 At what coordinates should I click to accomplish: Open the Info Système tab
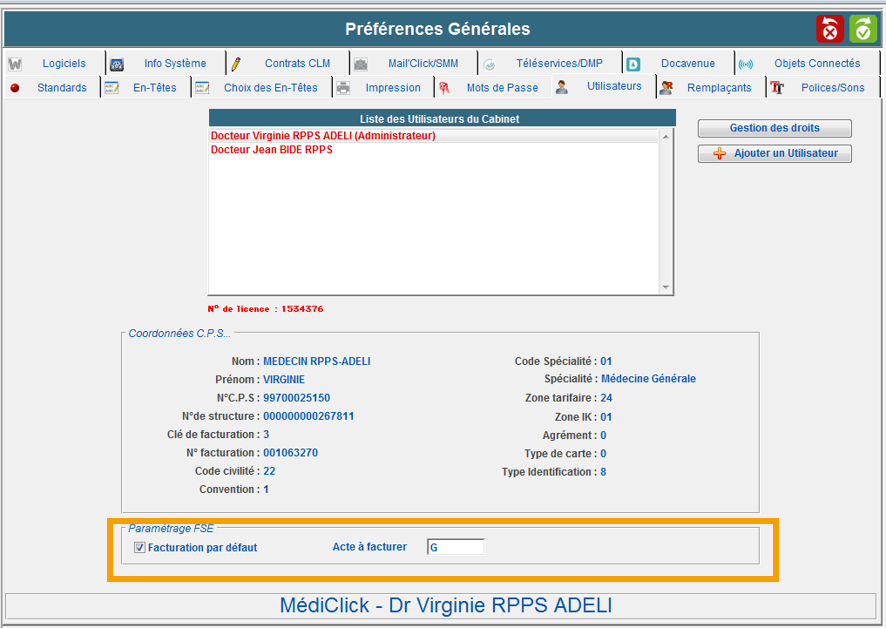174,63
